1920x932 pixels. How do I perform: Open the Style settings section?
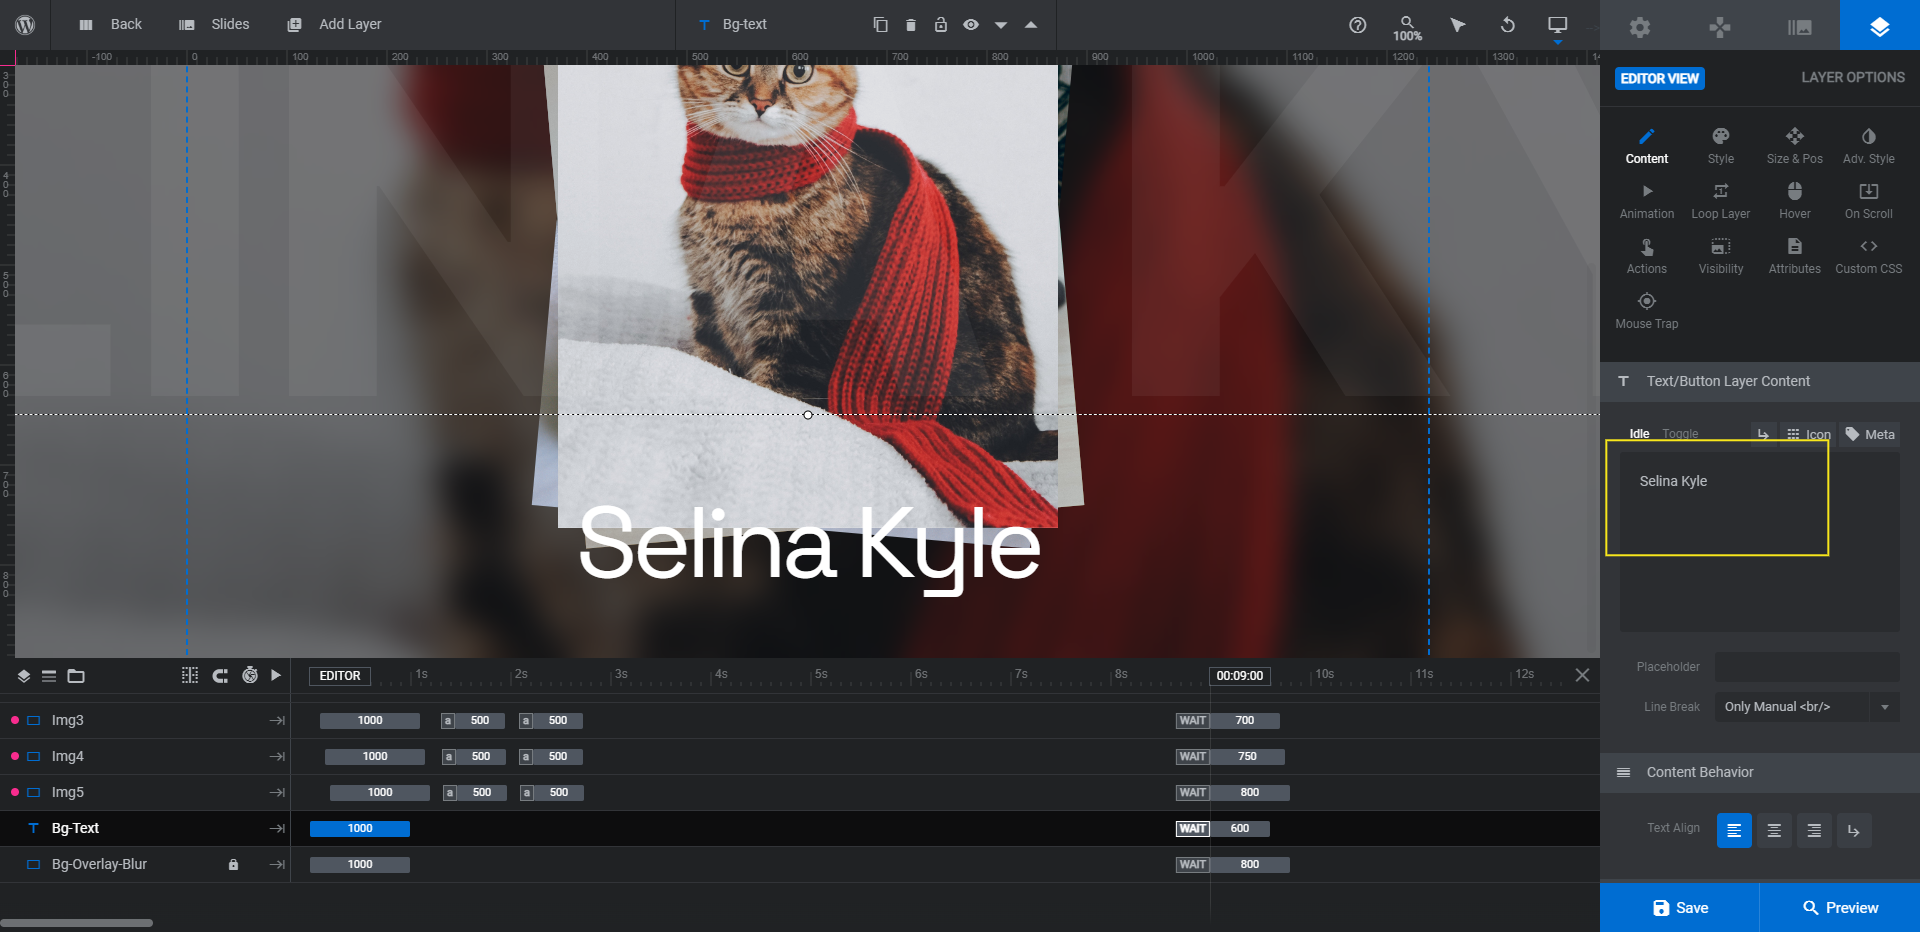click(1721, 146)
